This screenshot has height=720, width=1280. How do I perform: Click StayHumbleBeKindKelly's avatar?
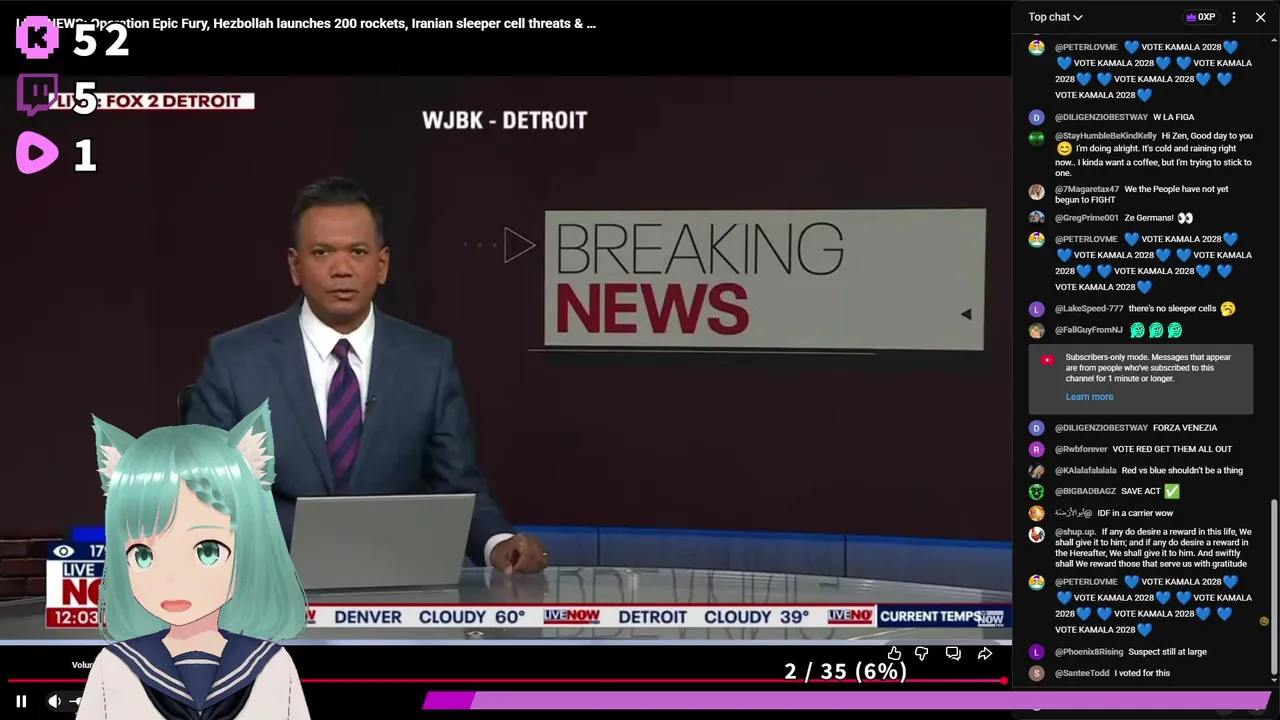click(x=1036, y=138)
